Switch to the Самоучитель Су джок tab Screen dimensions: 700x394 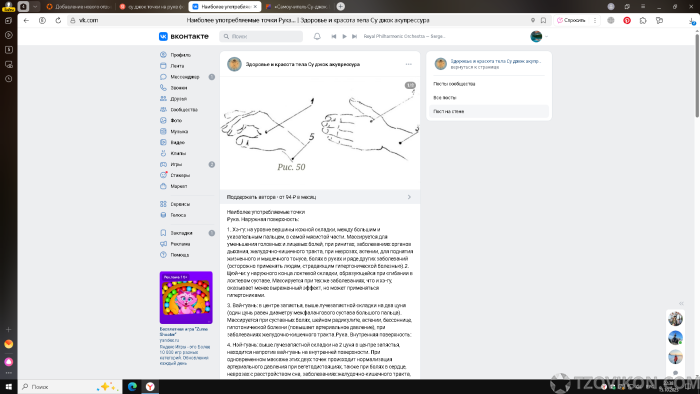tap(297, 7)
